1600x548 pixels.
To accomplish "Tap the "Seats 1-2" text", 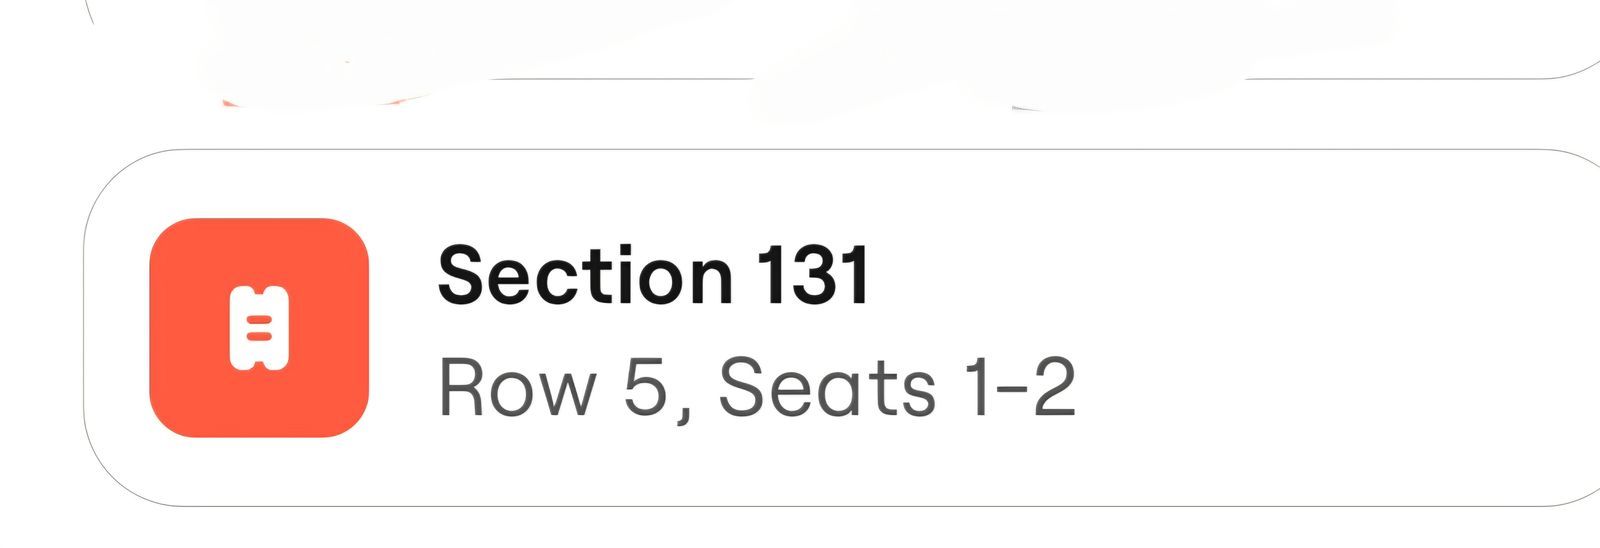I will 896,388.
